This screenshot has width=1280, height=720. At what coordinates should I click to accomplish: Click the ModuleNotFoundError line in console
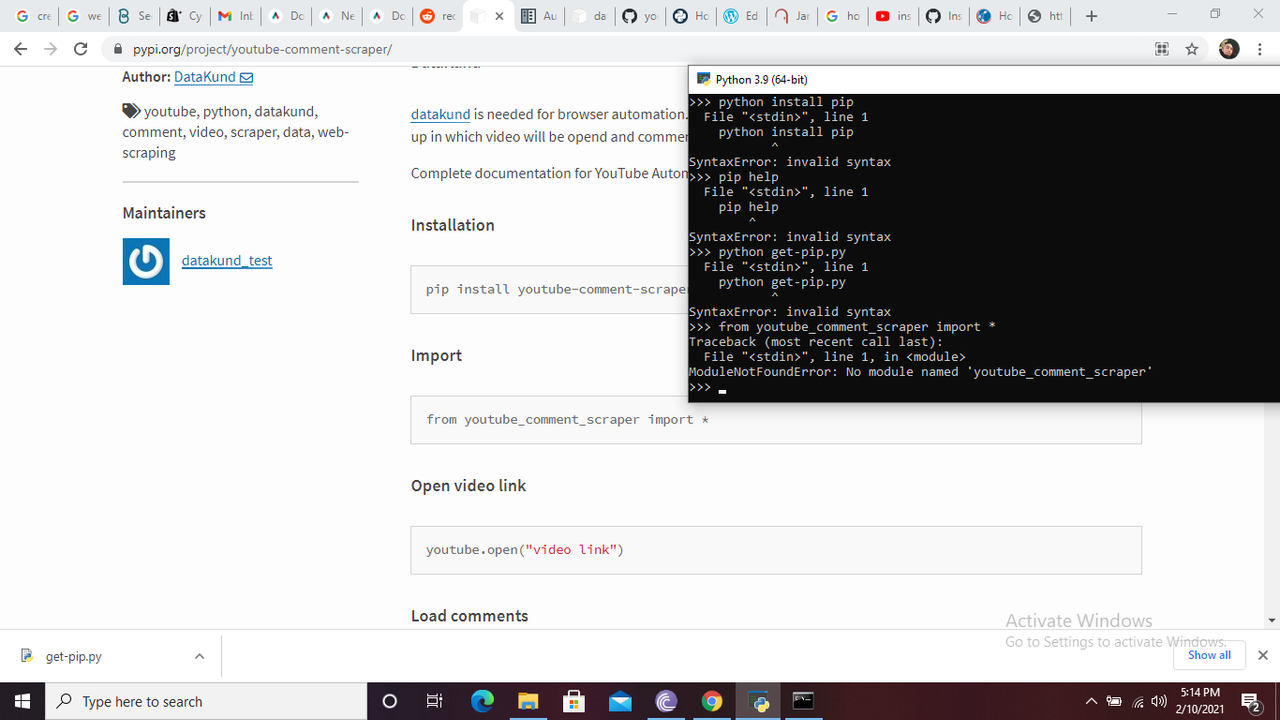tap(921, 372)
